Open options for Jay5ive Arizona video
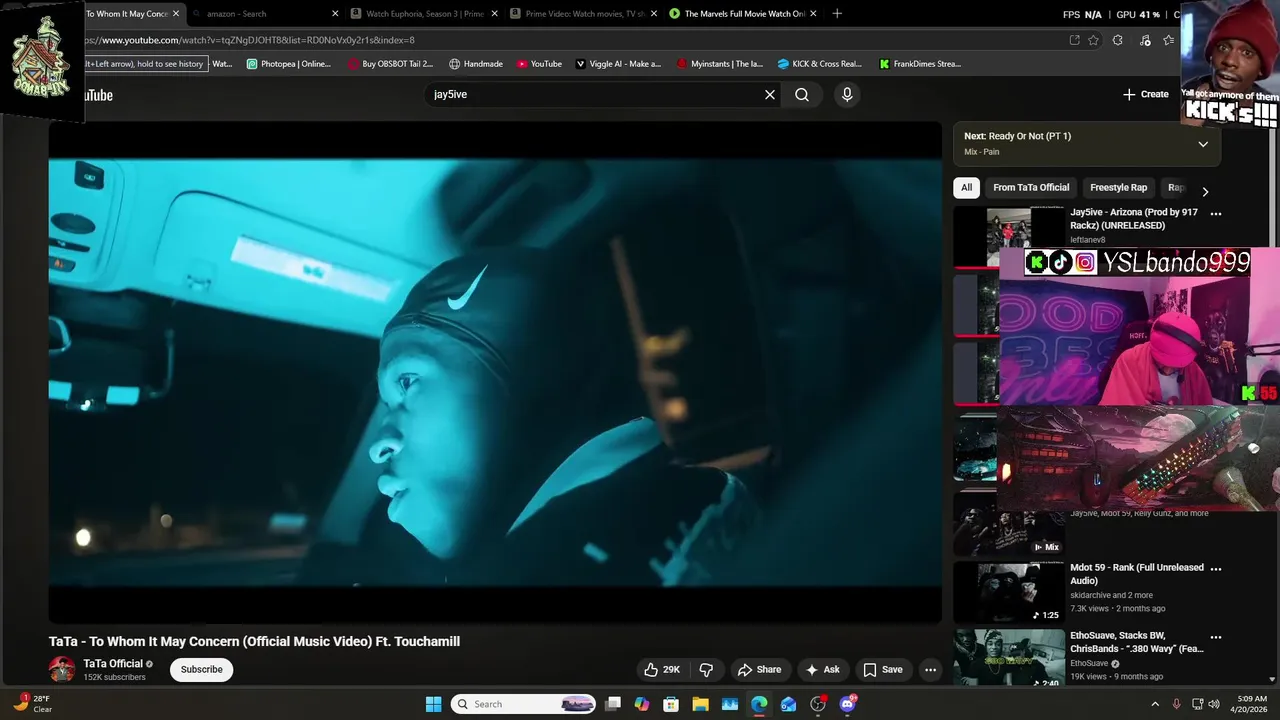The image size is (1280, 720). pyautogui.click(x=1216, y=213)
